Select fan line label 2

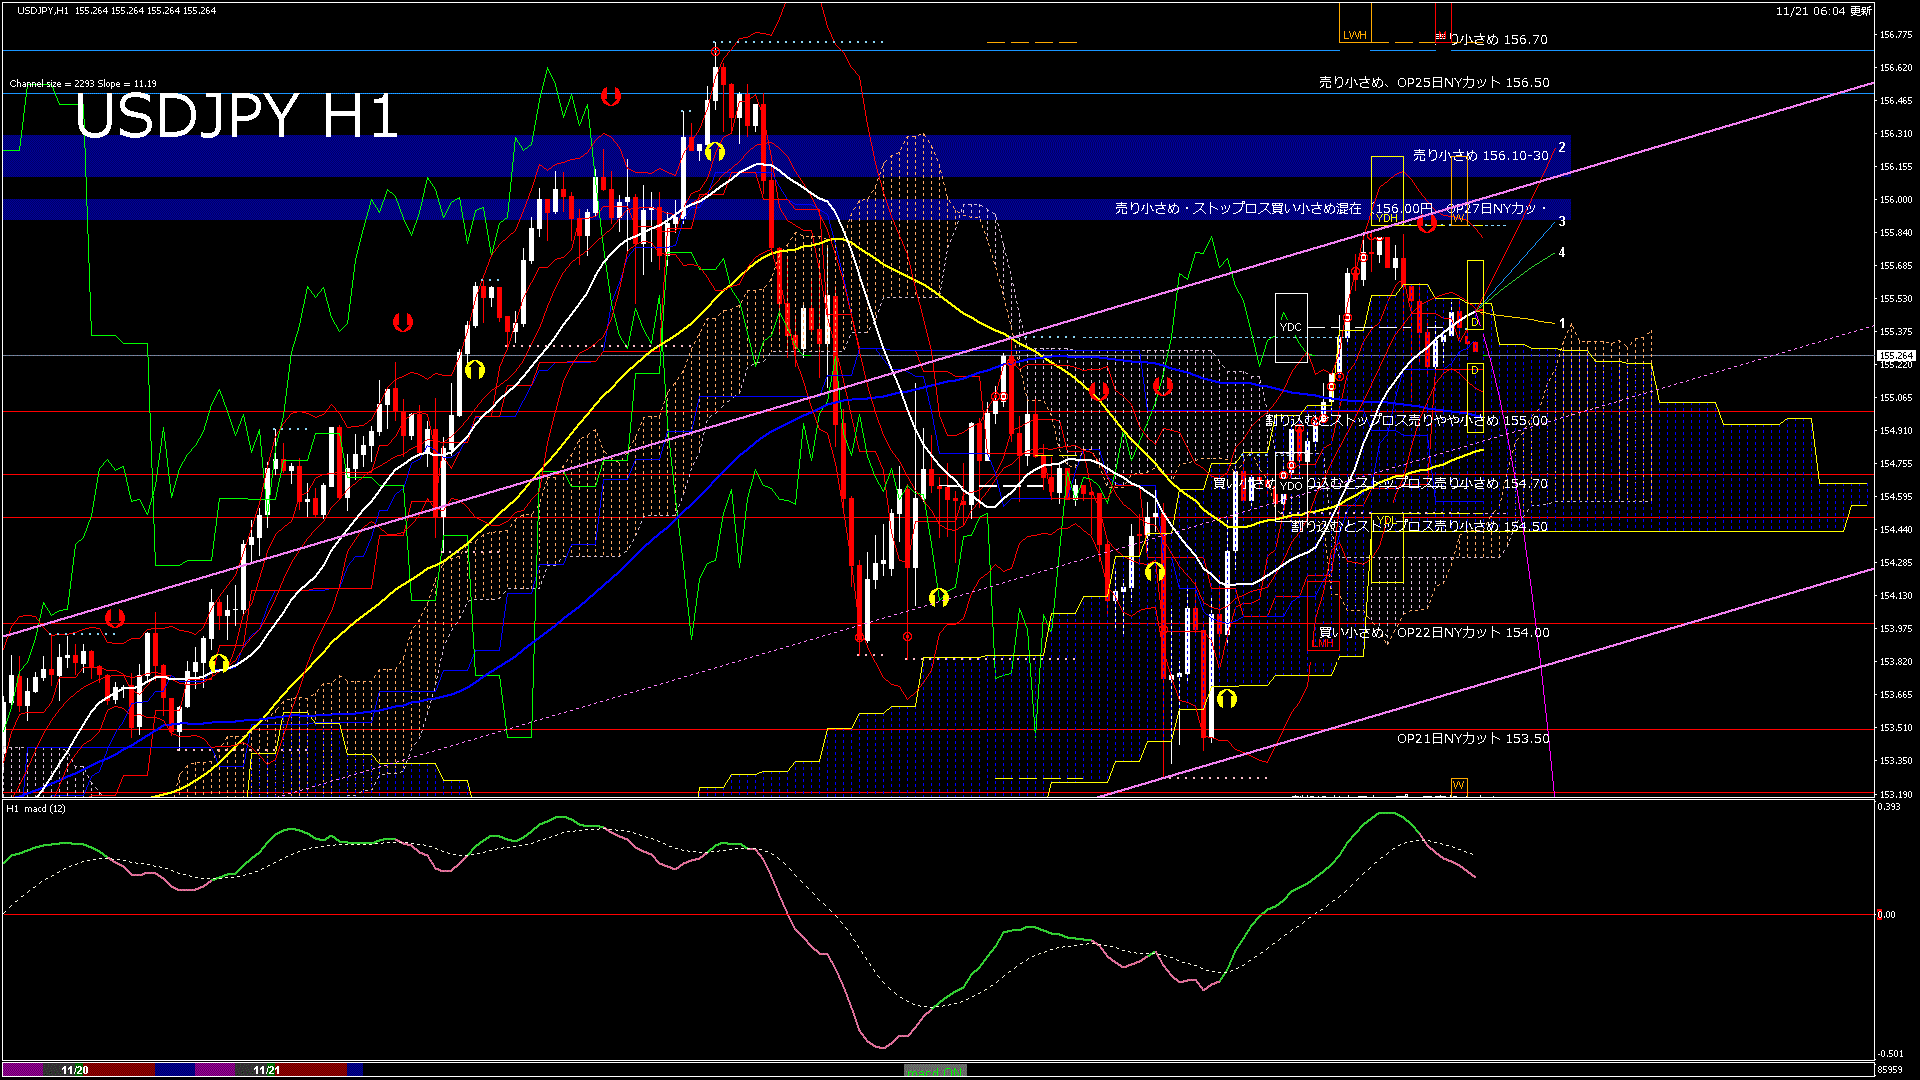point(1562,148)
